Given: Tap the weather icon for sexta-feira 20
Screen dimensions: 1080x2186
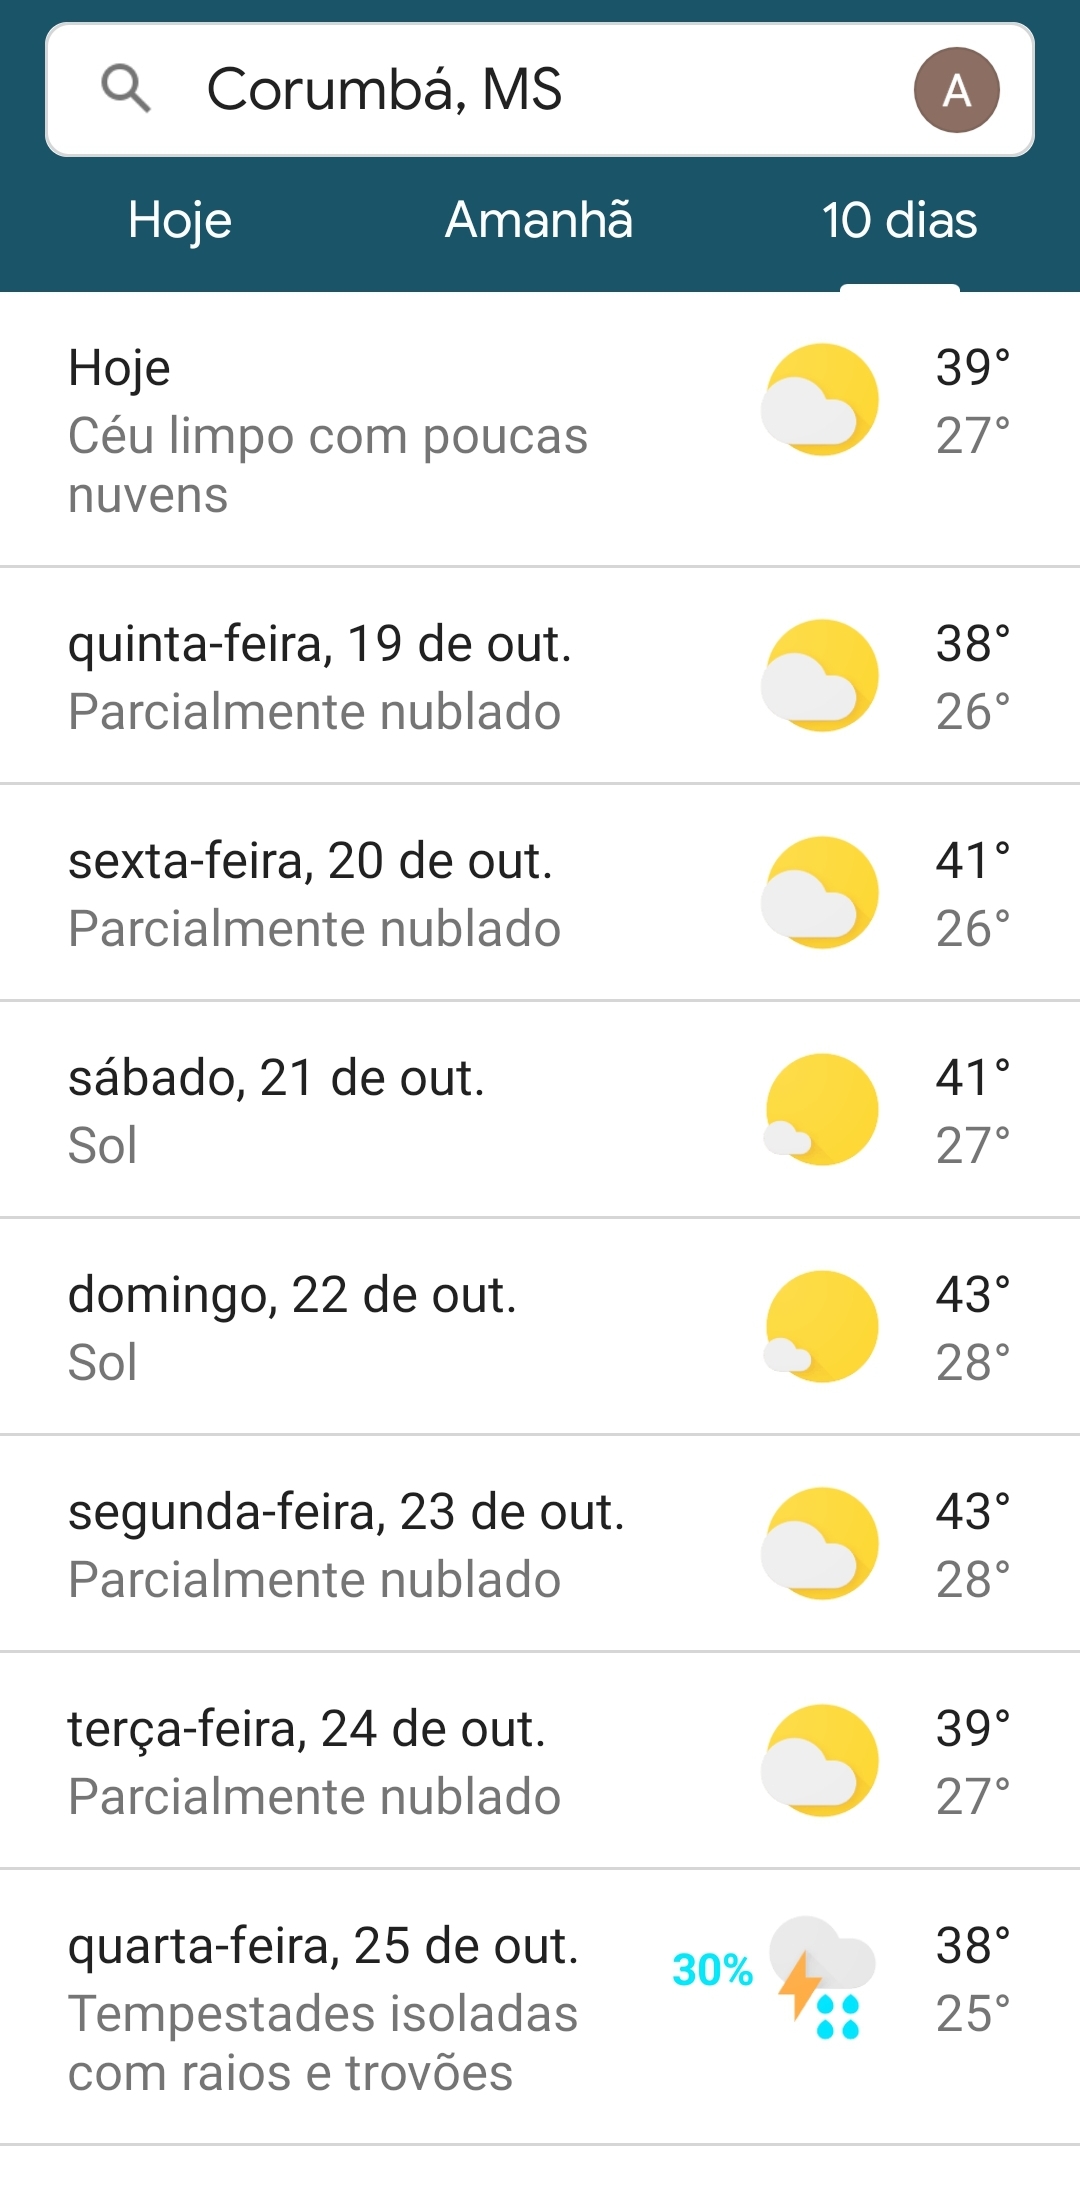Looking at the screenshot, I should click(820, 893).
